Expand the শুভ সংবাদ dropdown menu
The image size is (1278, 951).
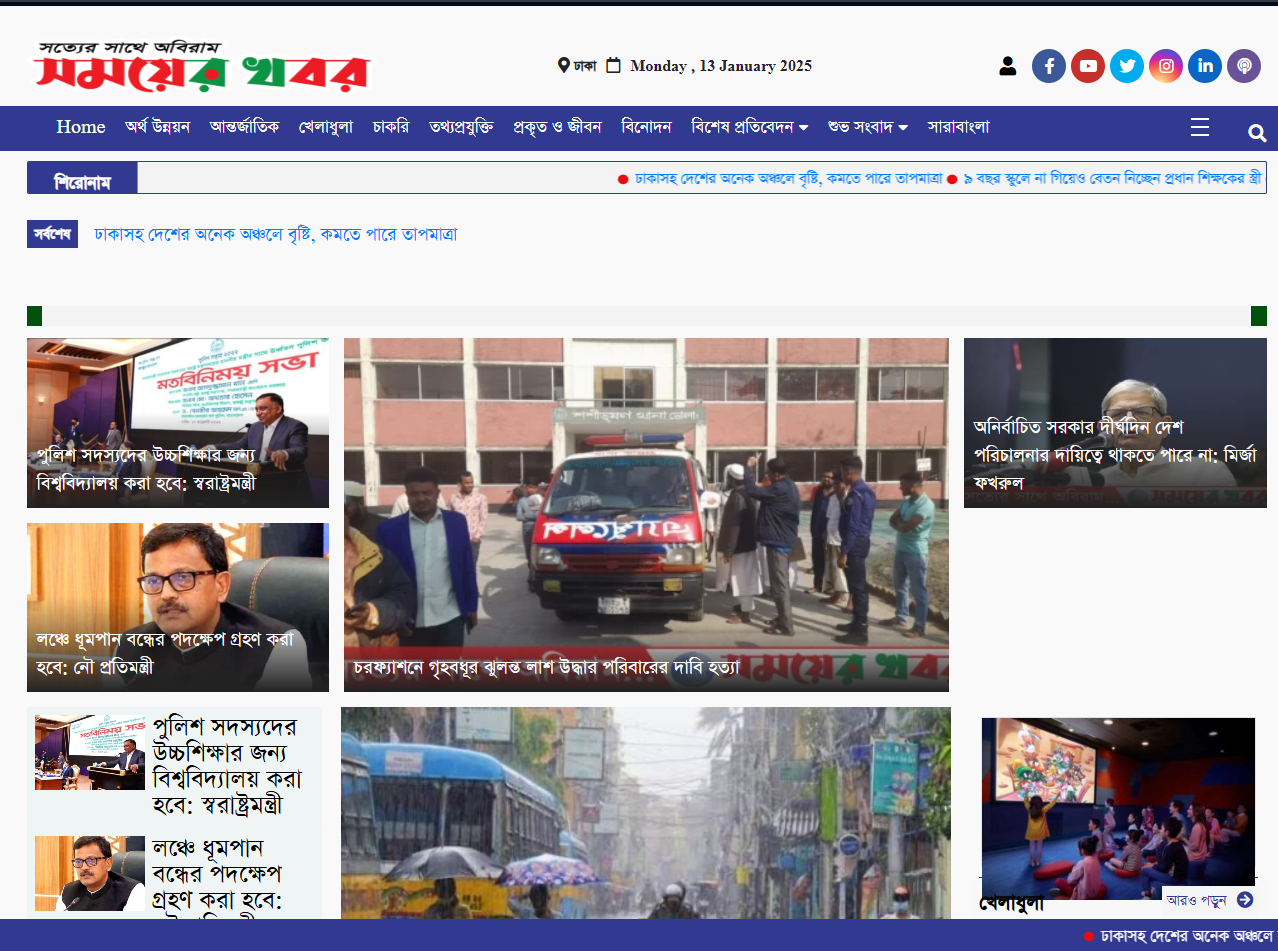[868, 127]
